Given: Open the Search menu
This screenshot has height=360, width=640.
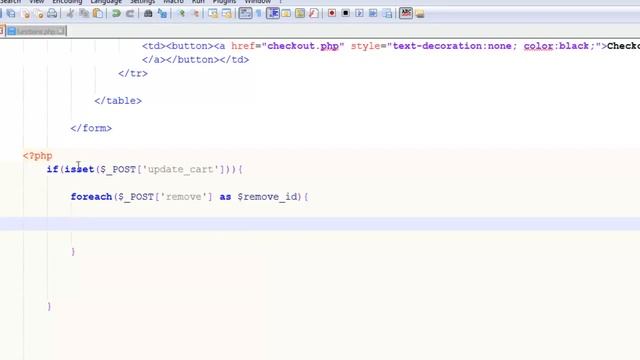Looking at the screenshot, I should point(10,2).
